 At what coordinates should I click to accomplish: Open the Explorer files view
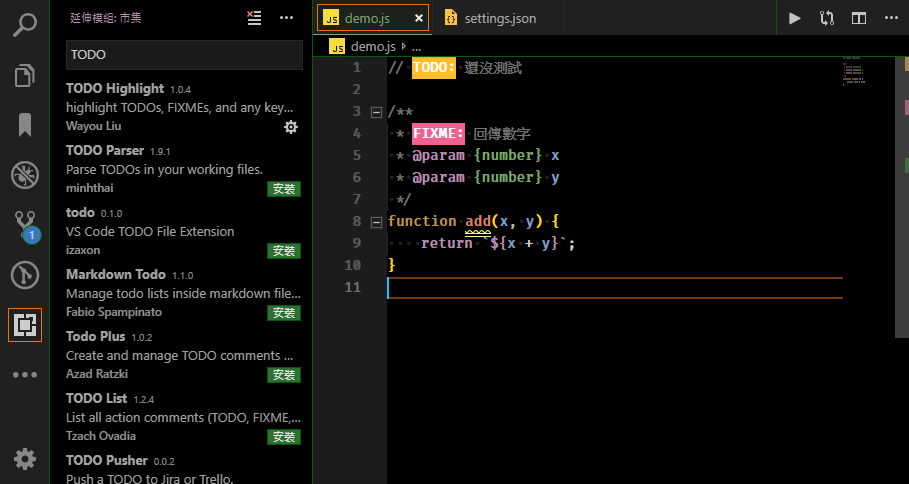[x=25, y=75]
